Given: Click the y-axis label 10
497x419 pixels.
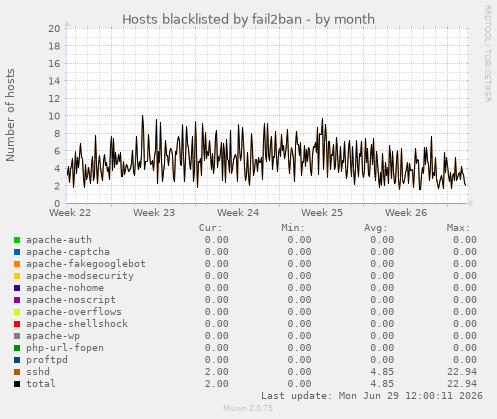Looking at the screenshot, I should click(54, 116).
